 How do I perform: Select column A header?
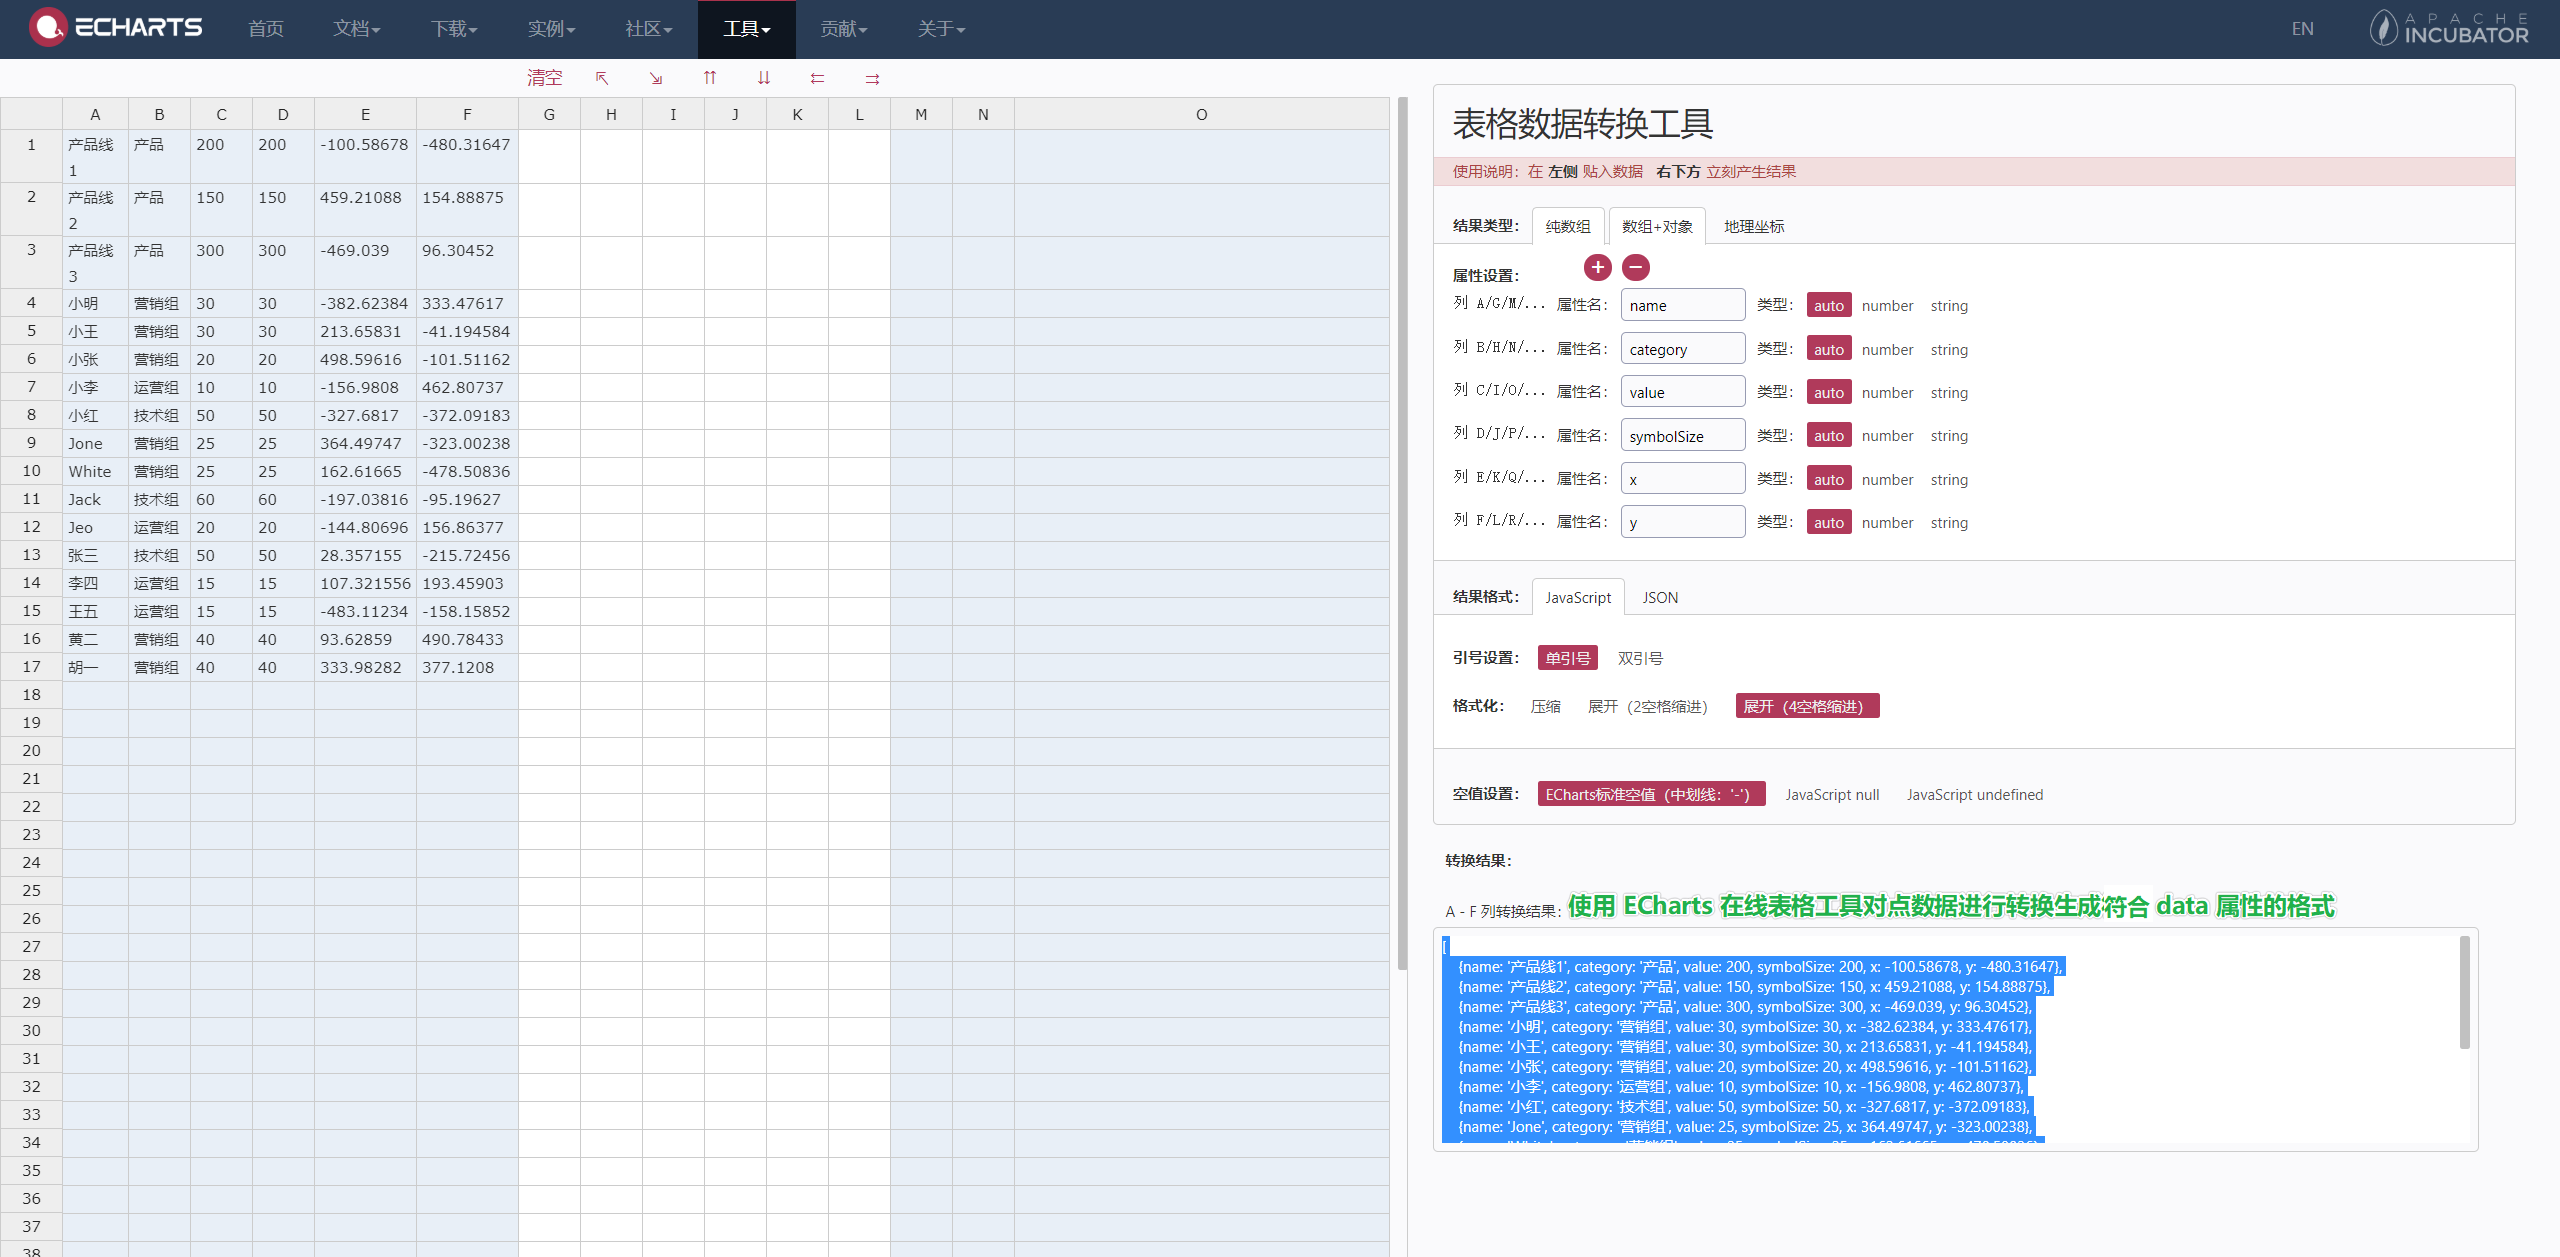pyautogui.click(x=95, y=114)
